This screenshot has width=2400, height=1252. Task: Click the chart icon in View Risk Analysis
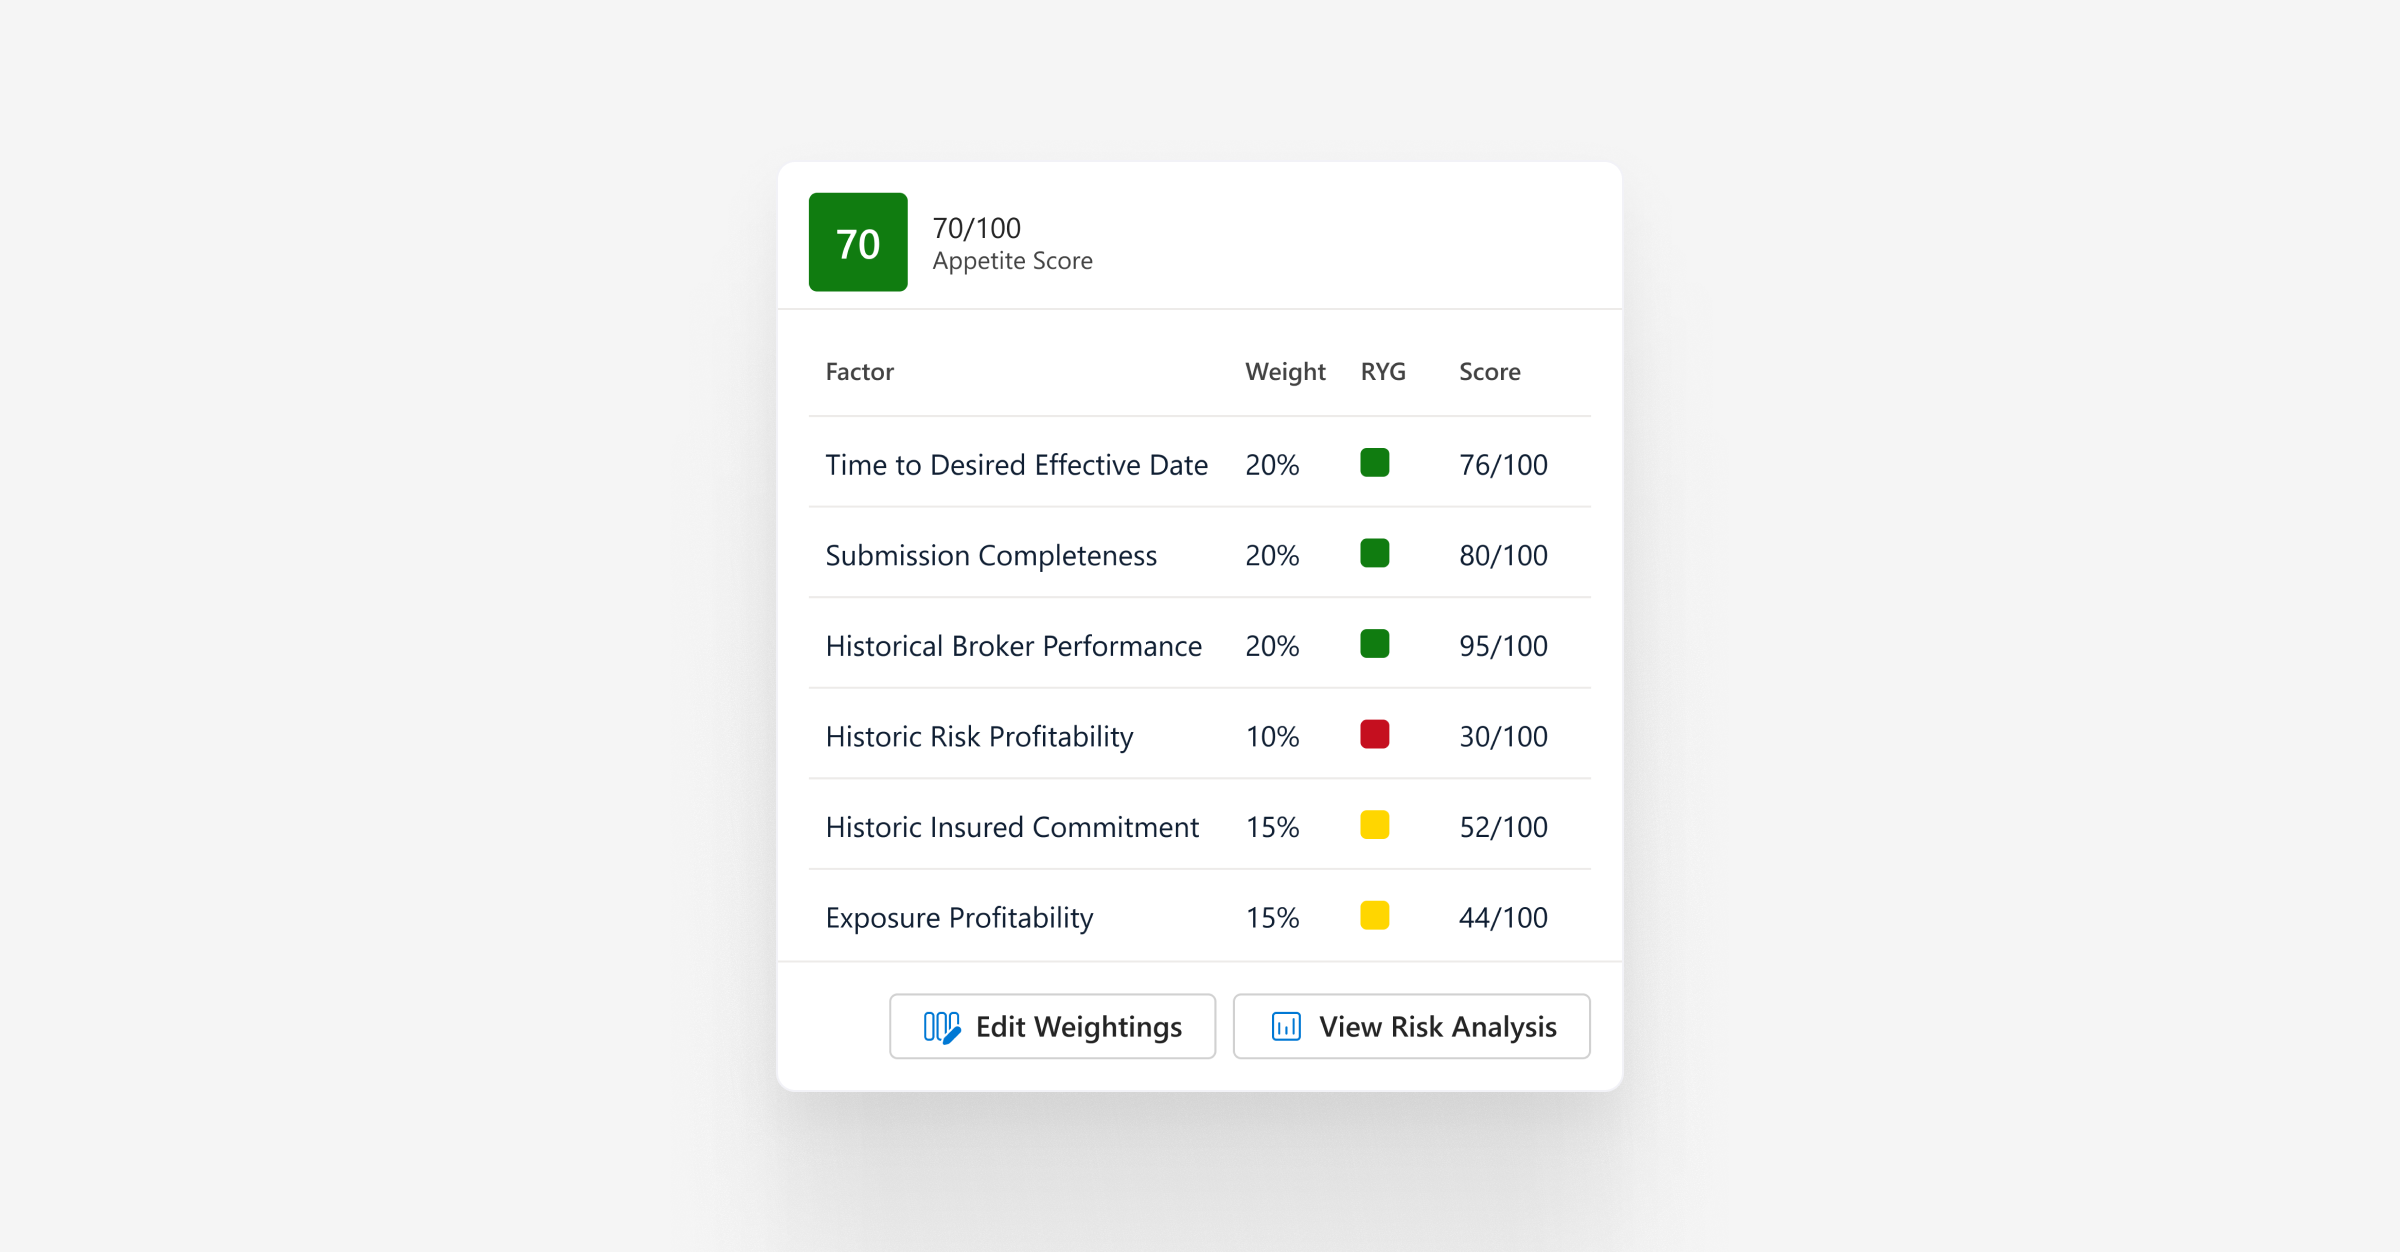pos(1285,1027)
